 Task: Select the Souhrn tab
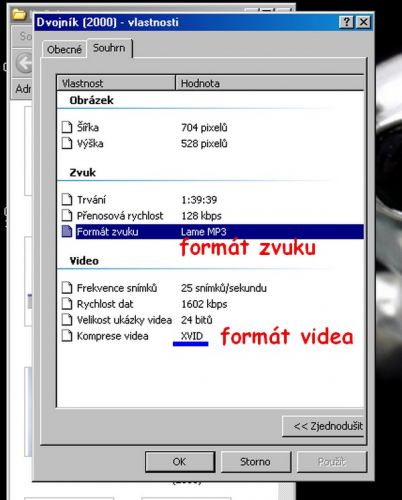[x=109, y=48]
